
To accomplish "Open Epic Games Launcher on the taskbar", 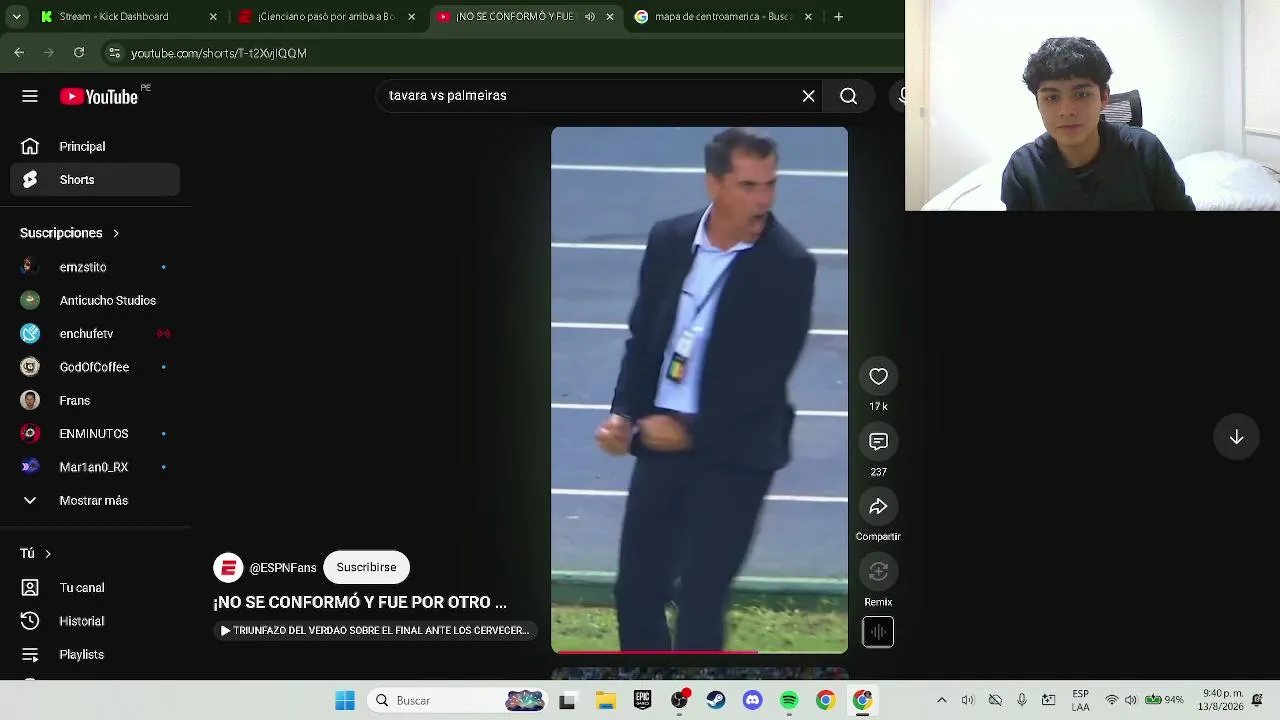I will click(642, 701).
